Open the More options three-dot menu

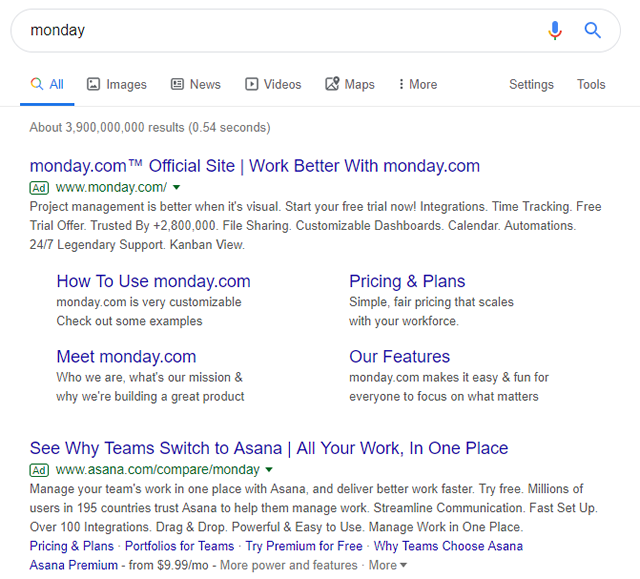[401, 85]
